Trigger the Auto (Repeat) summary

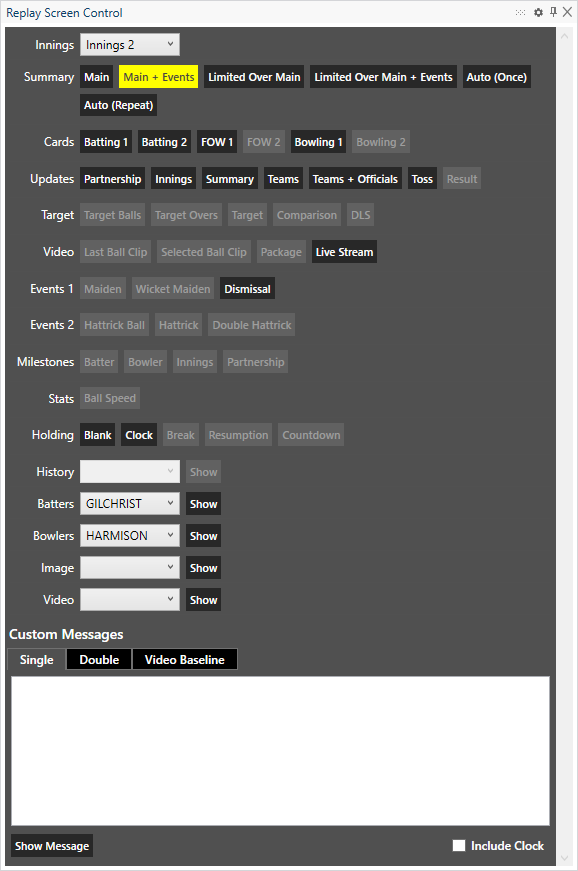(118, 105)
